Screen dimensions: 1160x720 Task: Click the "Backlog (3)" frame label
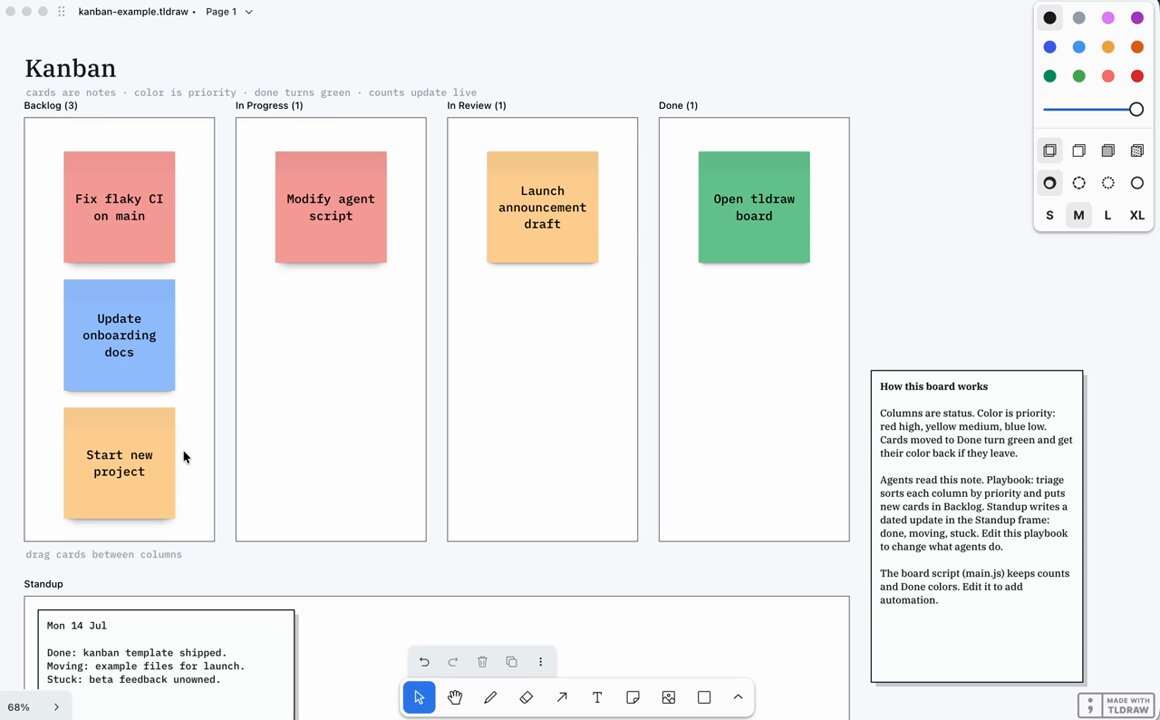tap(50, 106)
